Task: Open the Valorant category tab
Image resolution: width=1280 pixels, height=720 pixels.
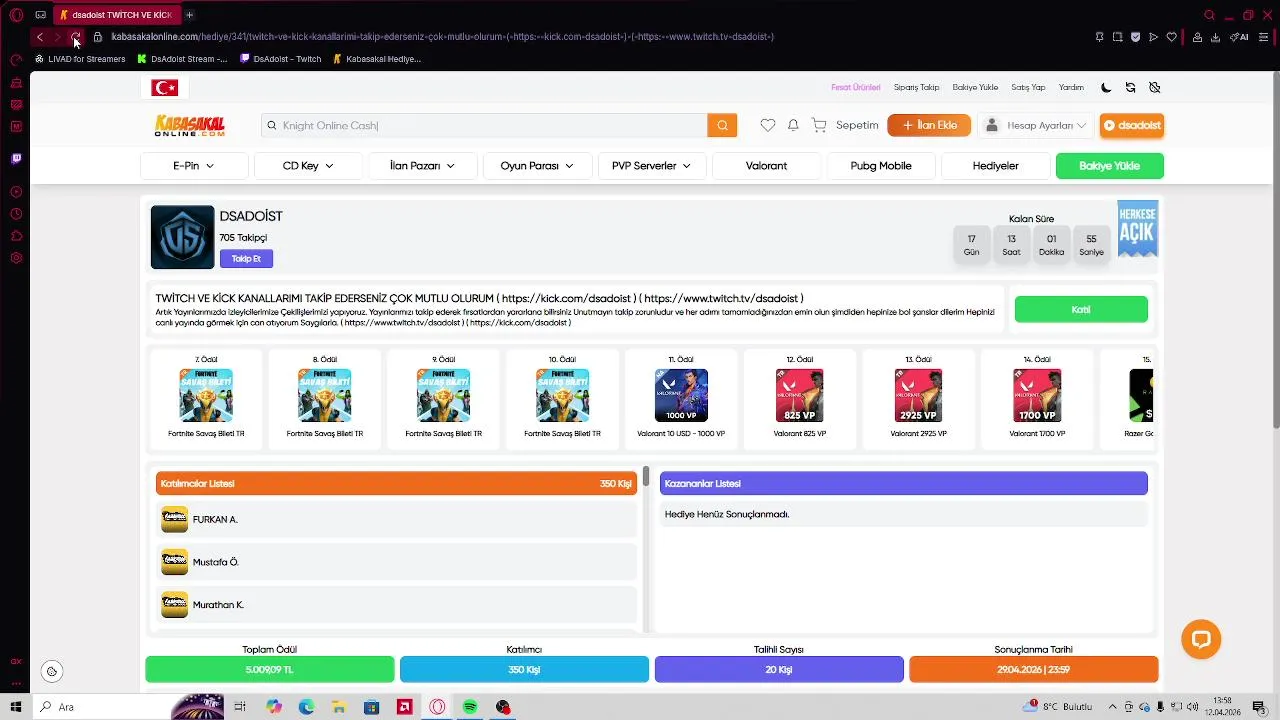Action: [766, 166]
